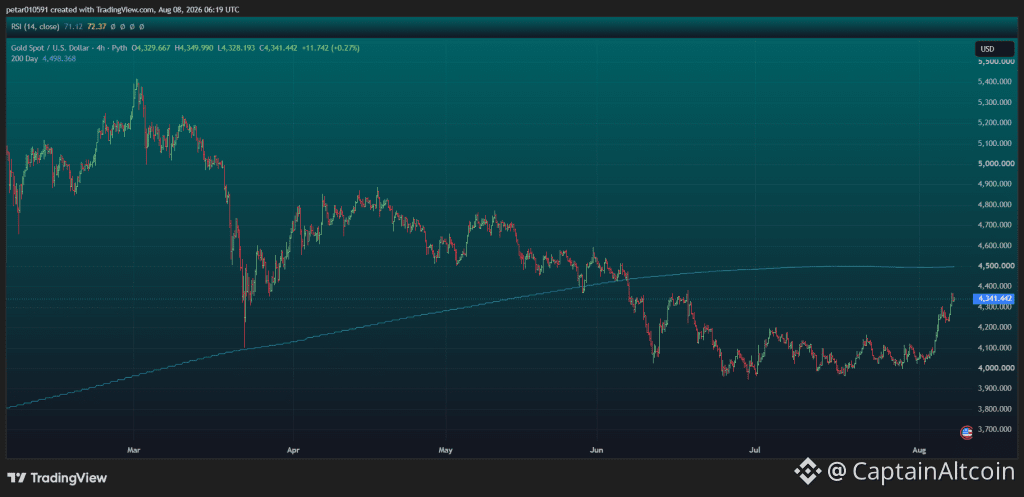The image size is (1024, 497).
Task: Click the RSI value 71.12
Action: [x=71, y=27]
